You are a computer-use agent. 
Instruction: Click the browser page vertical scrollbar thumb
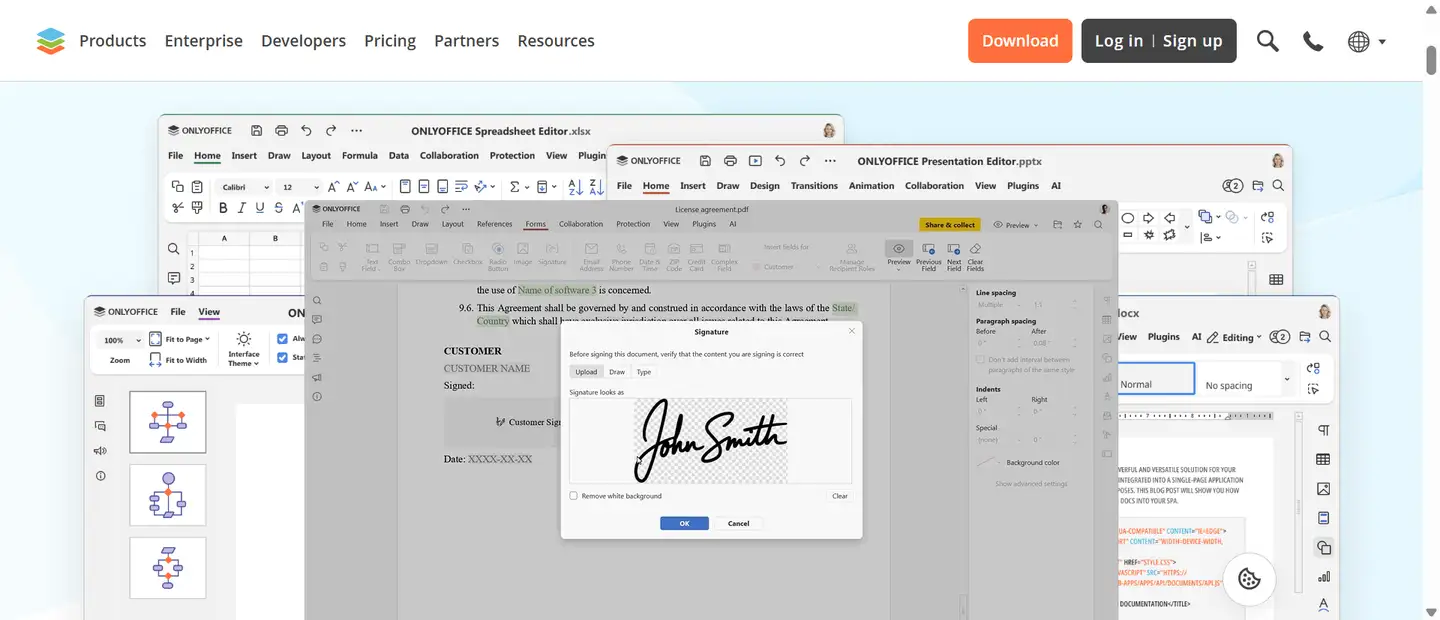(x=1431, y=59)
